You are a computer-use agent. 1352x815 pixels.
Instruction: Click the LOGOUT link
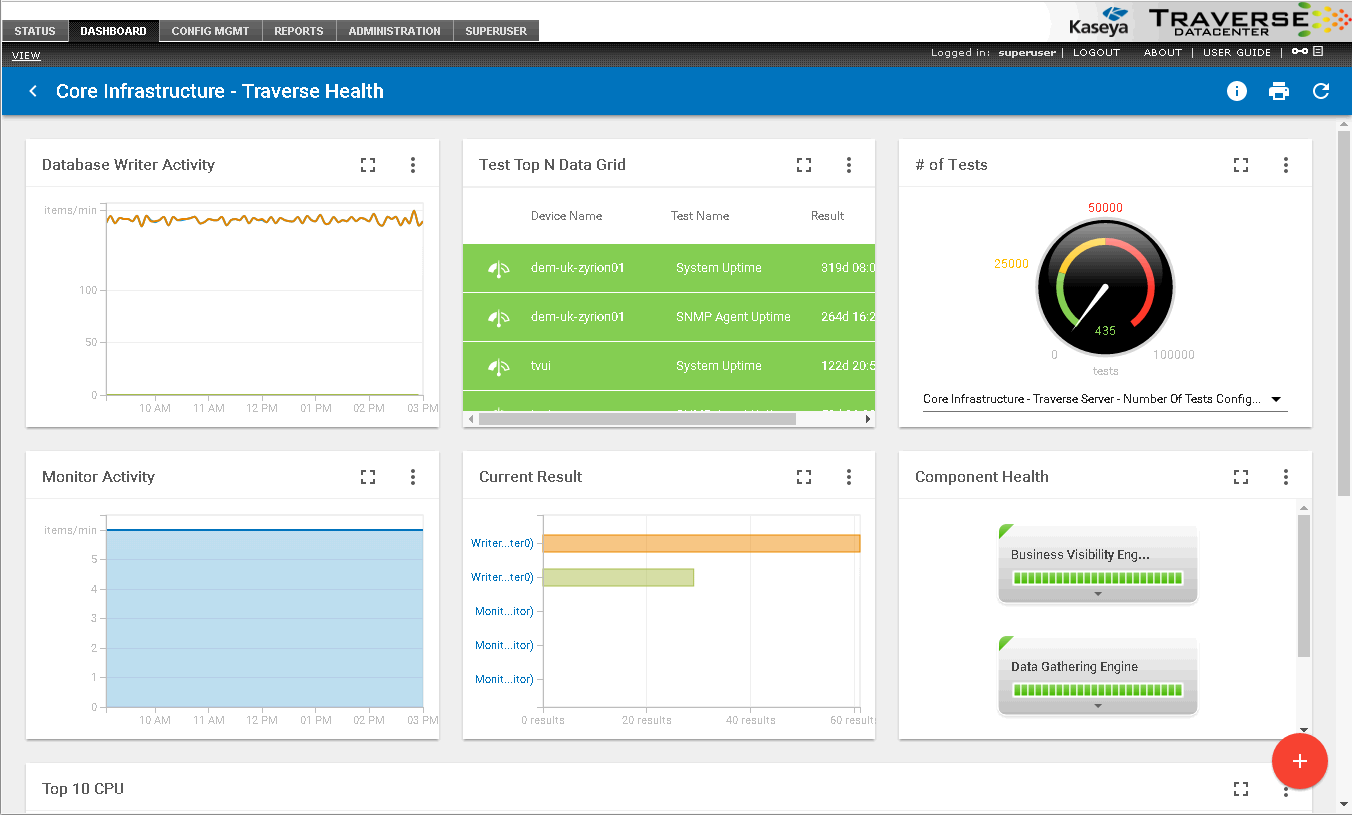tap(1096, 52)
